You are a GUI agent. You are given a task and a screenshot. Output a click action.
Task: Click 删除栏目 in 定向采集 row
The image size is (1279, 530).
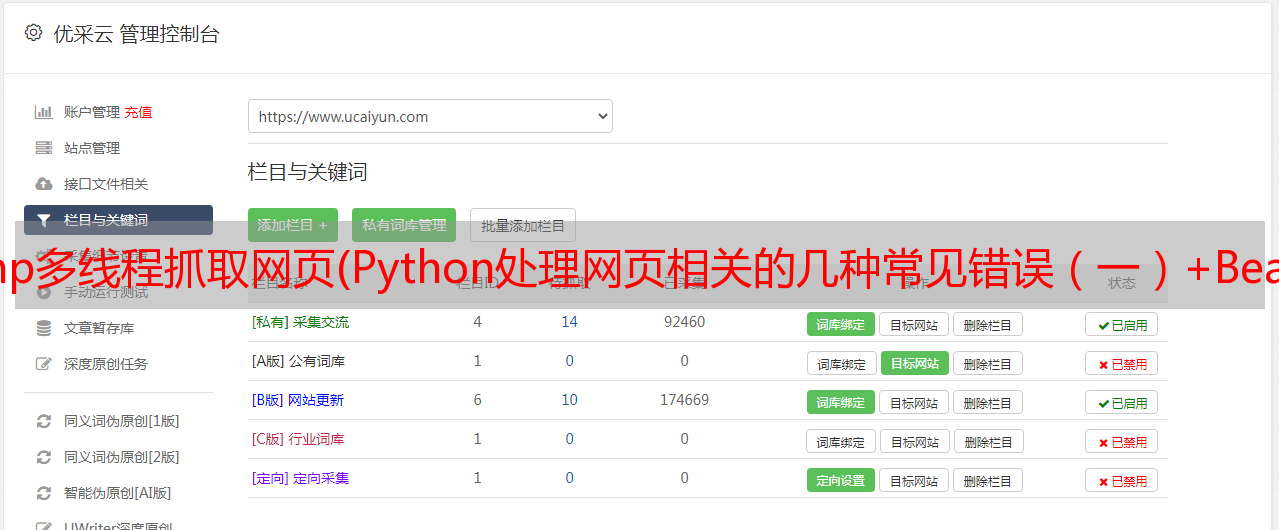(988, 480)
